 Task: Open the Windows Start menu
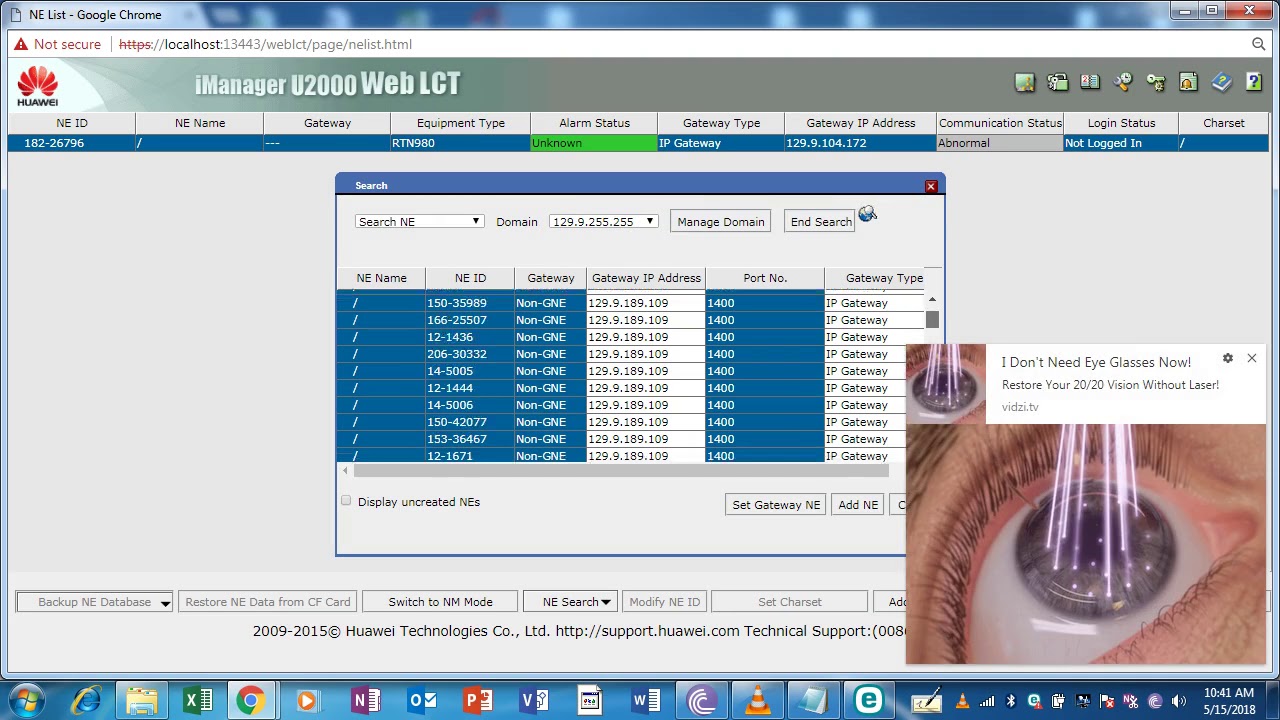coord(27,700)
